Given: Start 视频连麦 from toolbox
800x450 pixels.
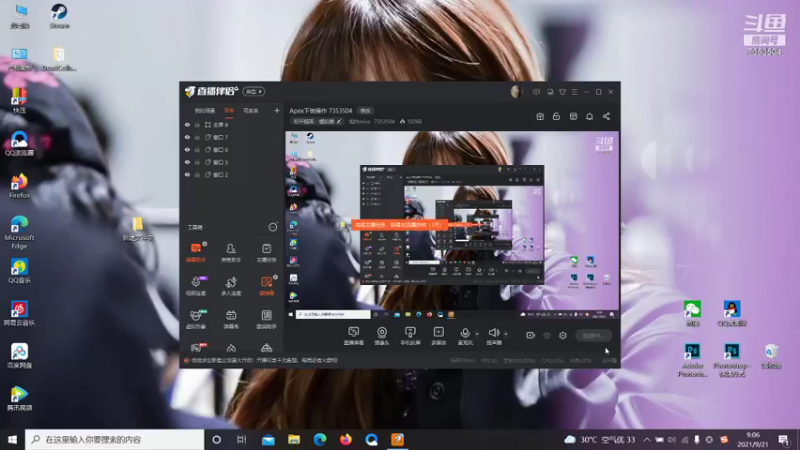Looking at the screenshot, I should (195, 286).
